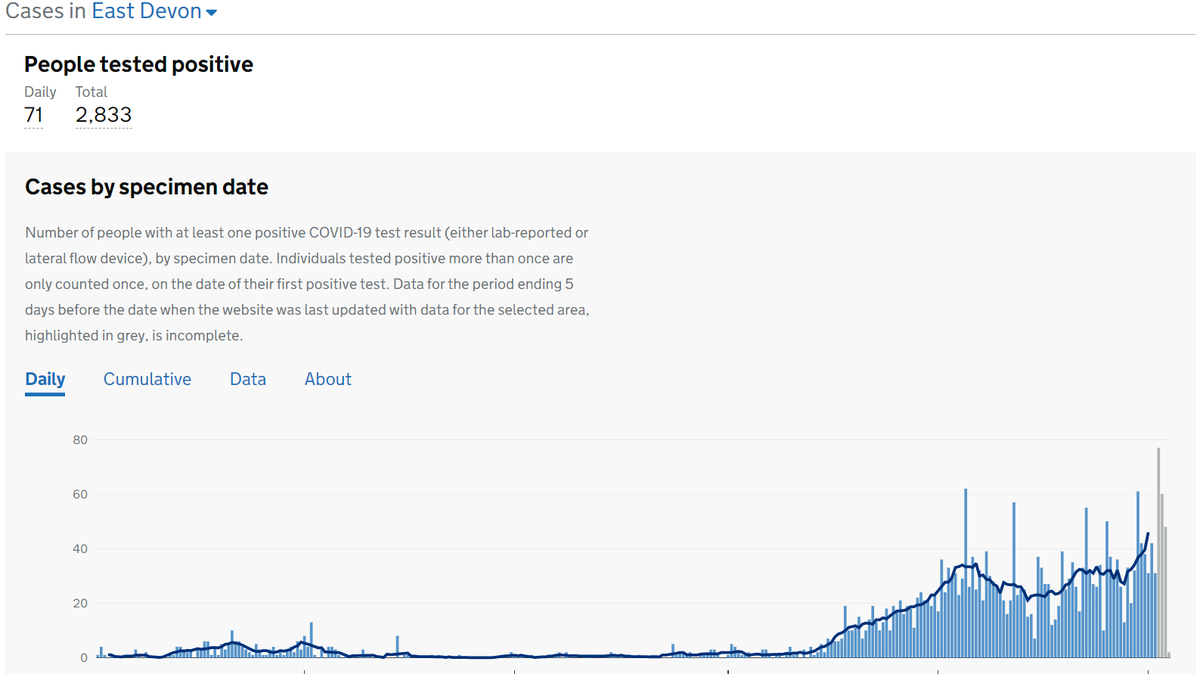Select the Cases by specimen date heading
This screenshot has width=1200, height=674.
[146, 187]
